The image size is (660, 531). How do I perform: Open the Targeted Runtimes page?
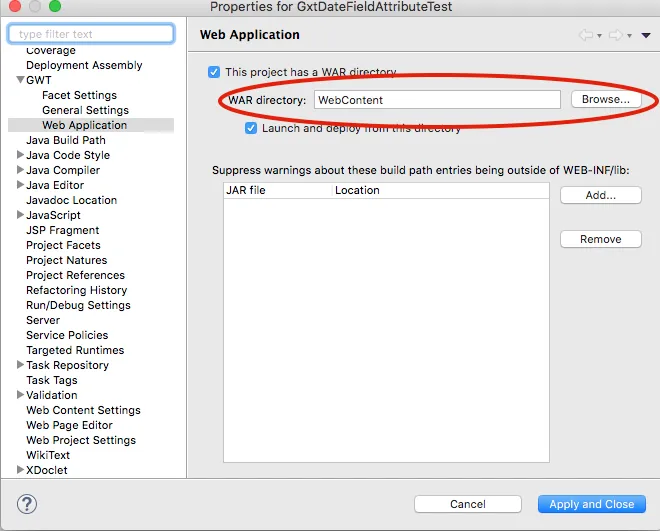coord(75,350)
